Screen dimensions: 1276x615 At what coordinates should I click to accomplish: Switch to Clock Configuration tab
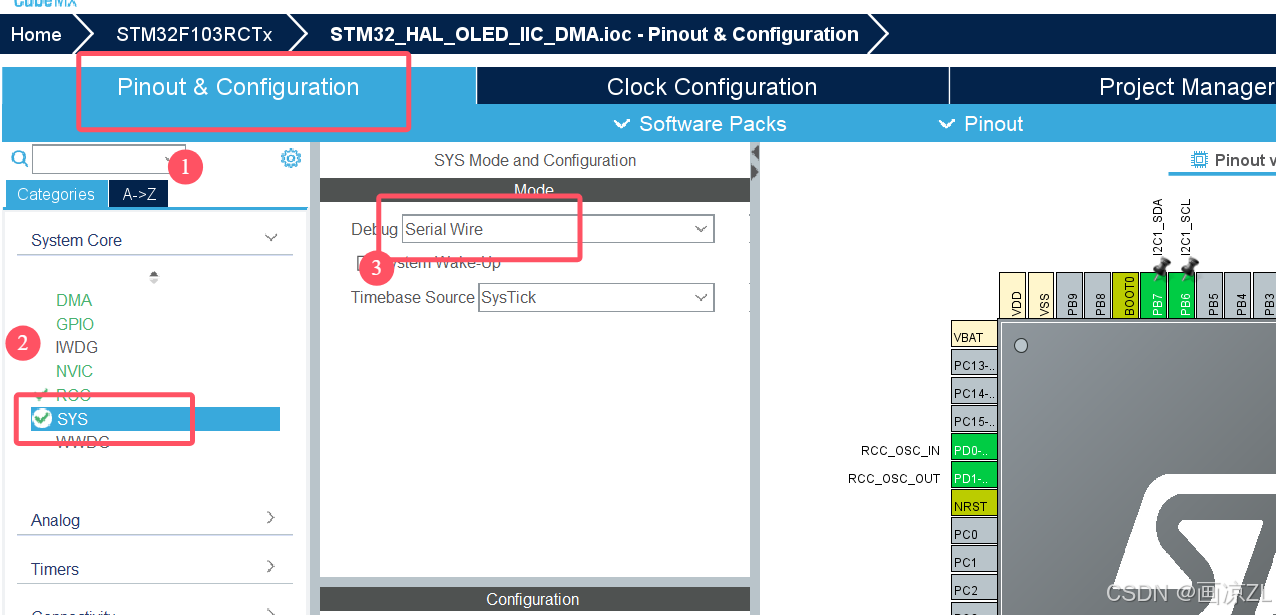(x=712, y=87)
